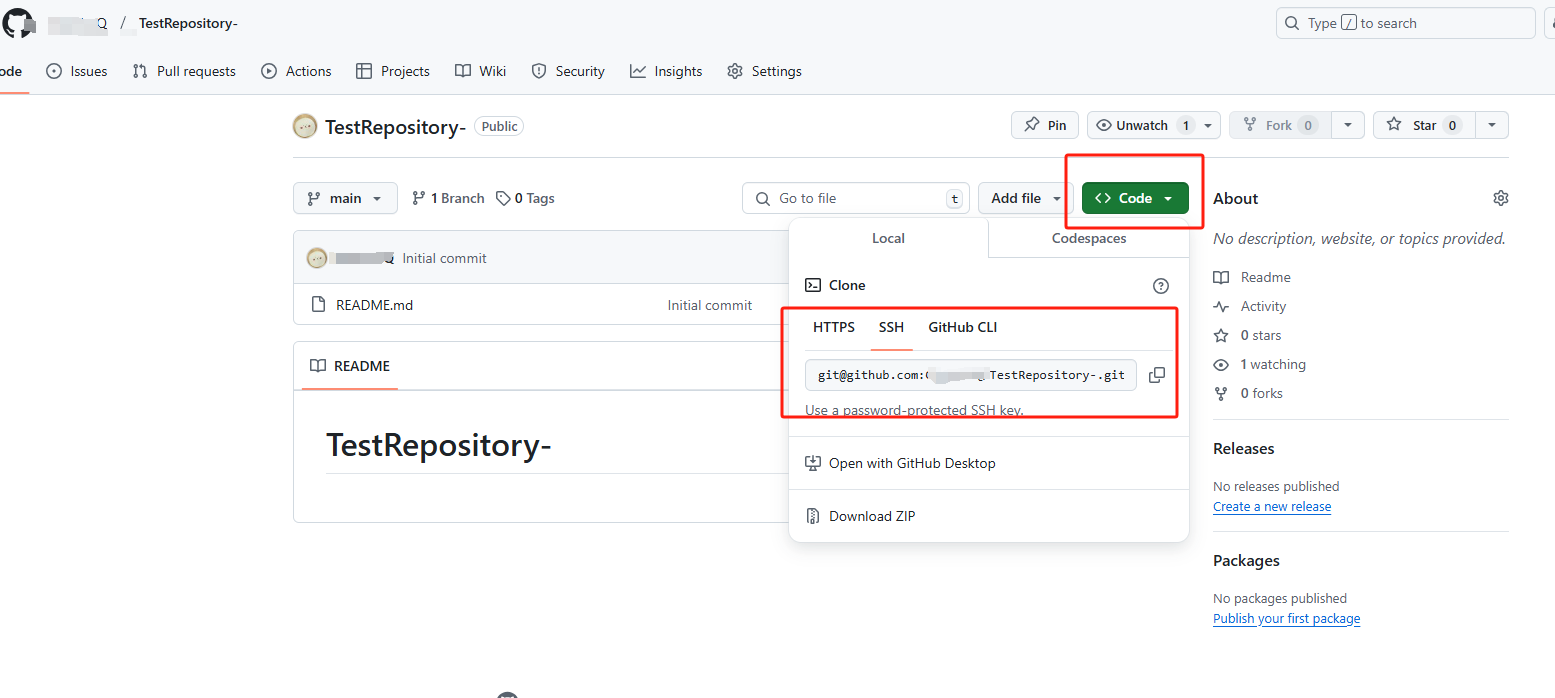The image size is (1555, 698).
Task: Go to the Wiki tab
Action: tap(480, 71)
